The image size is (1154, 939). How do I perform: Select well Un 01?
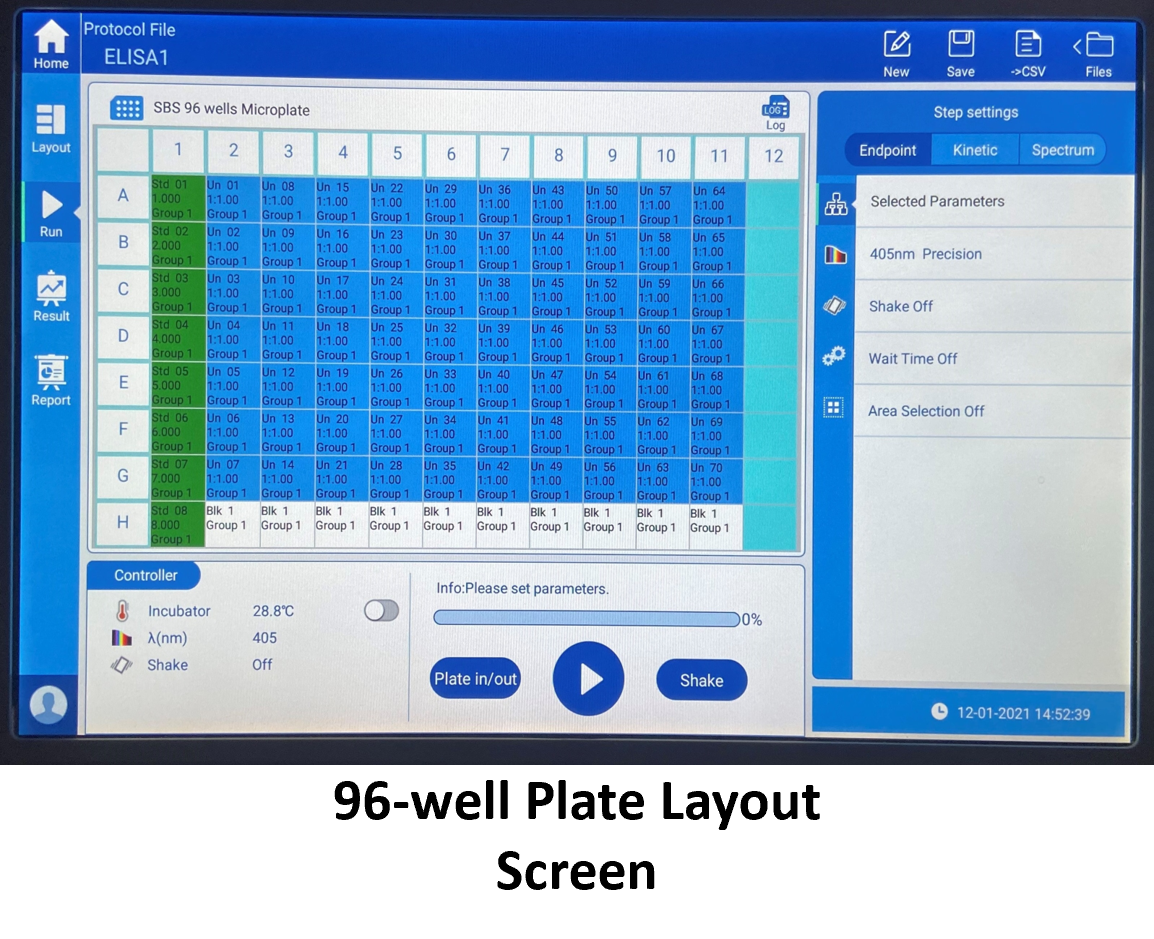point(233,199)
